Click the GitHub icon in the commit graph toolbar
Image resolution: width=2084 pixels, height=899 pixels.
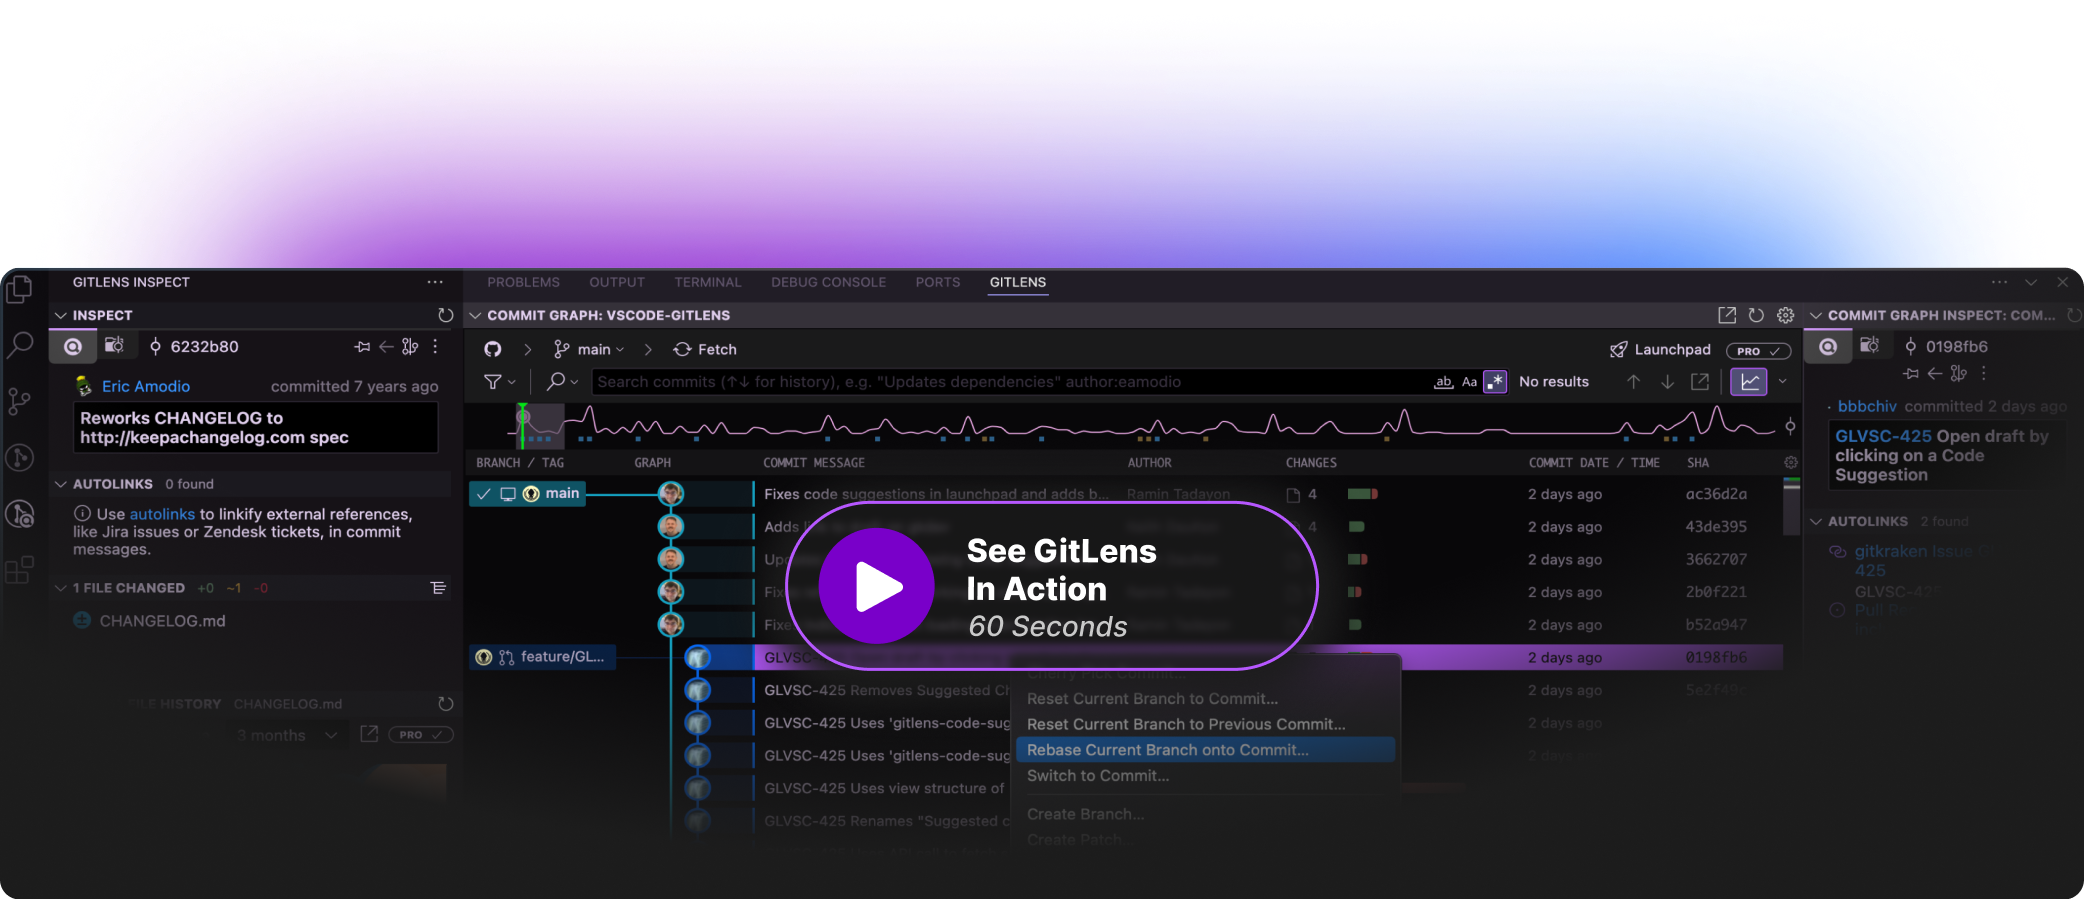pyautogui.click(x=493, y=349)
